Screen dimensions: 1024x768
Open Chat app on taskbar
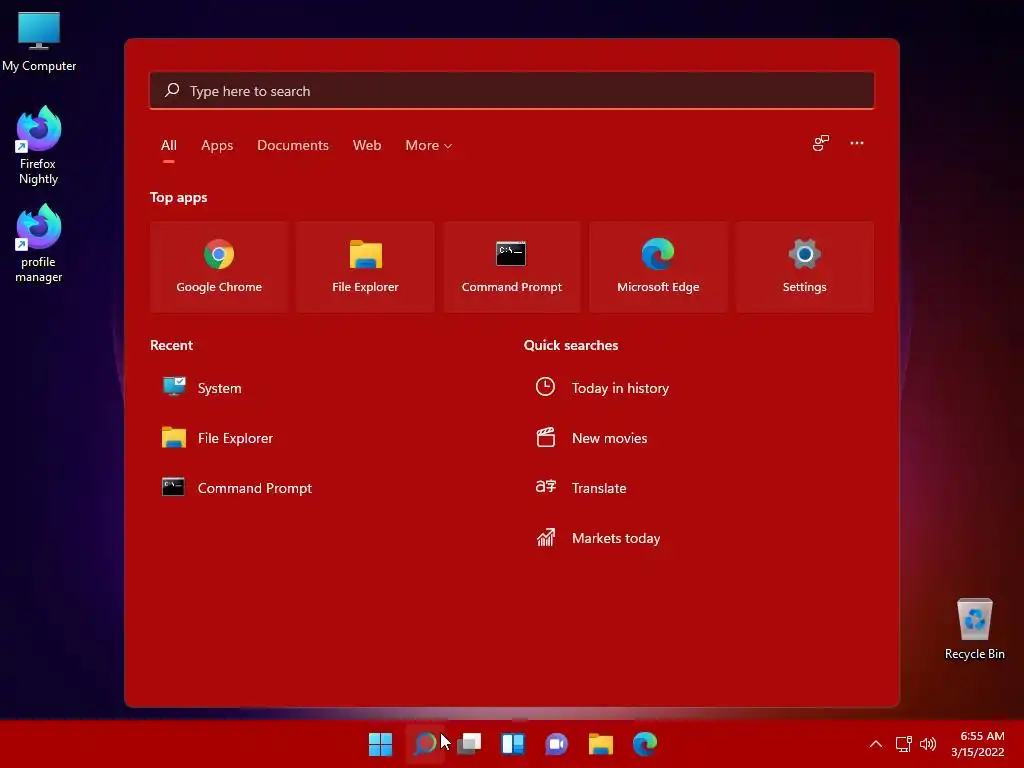(556, 744)
